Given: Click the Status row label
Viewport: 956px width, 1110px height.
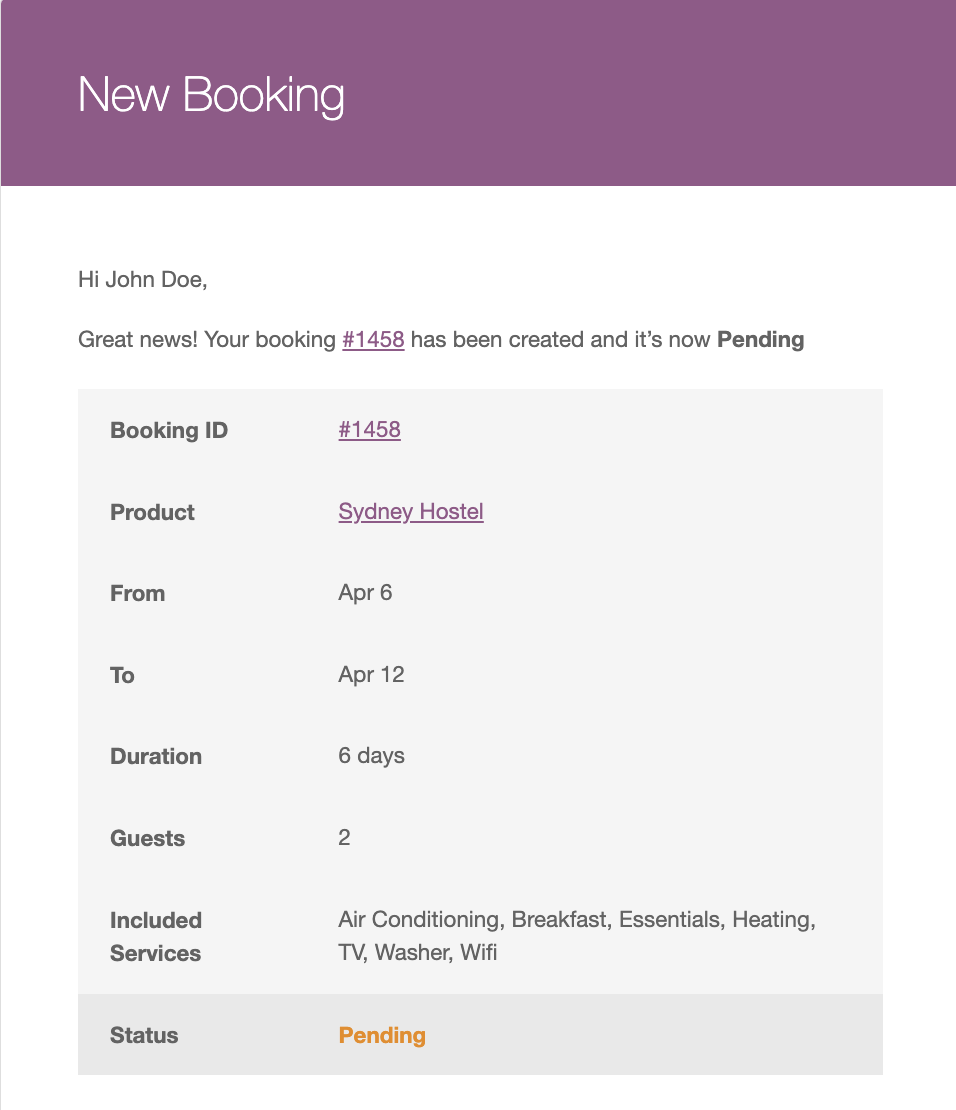Looking at the screenshot, I should [144, 1036].
